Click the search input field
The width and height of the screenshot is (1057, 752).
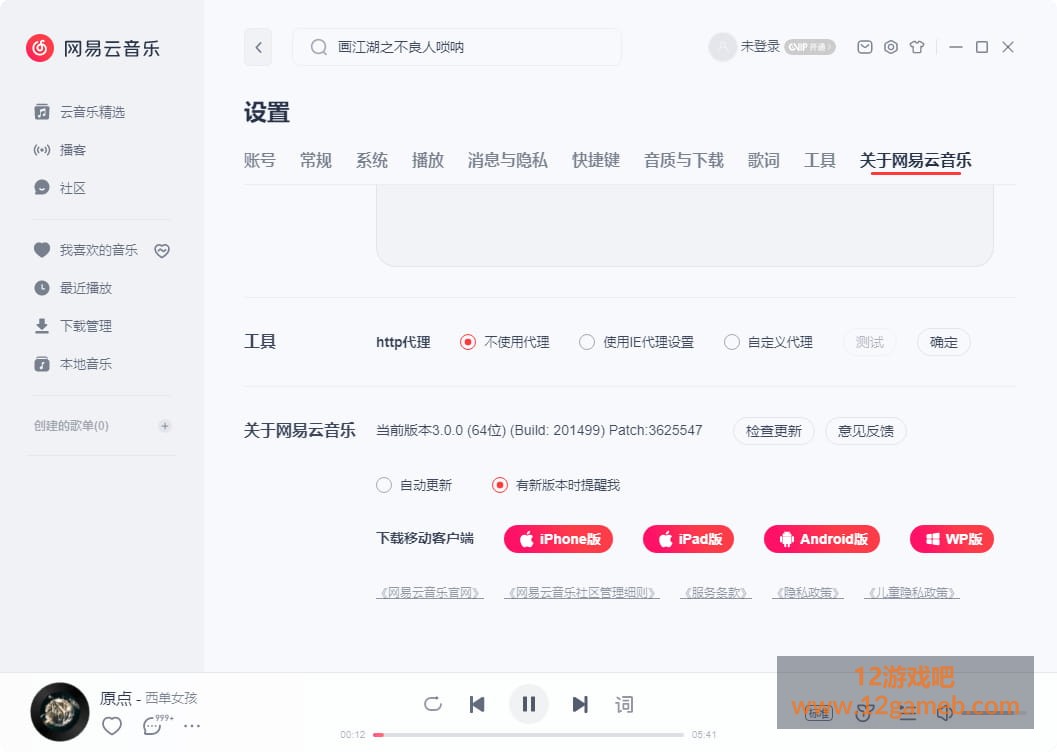(x=457, y=47)
